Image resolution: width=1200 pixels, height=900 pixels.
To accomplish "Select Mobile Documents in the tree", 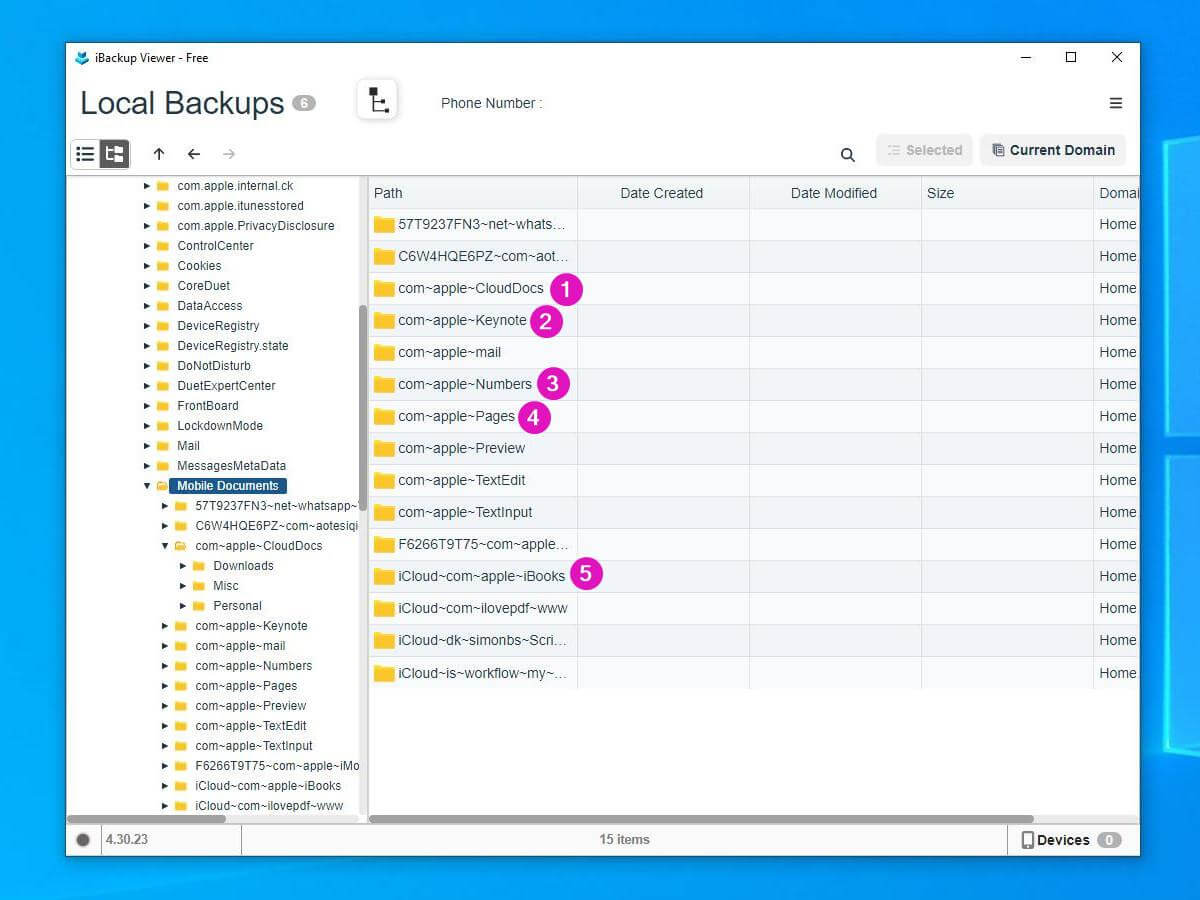I will 228,486.
